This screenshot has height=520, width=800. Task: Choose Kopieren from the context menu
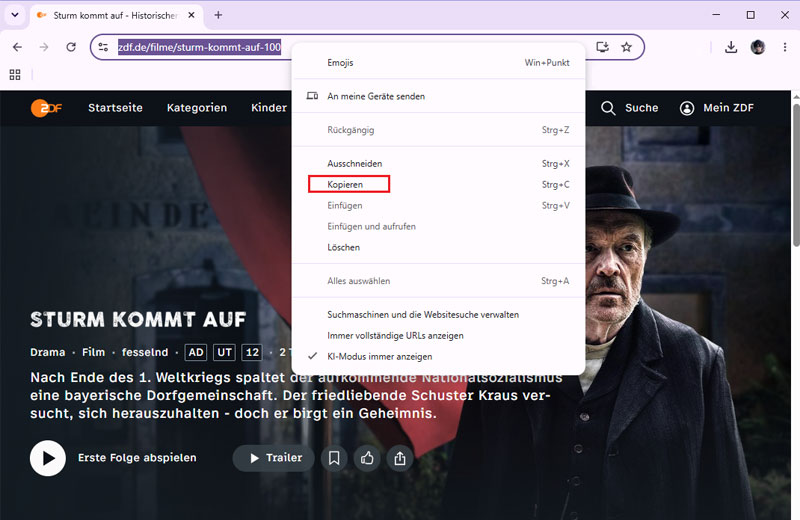(x=438, y=184)
